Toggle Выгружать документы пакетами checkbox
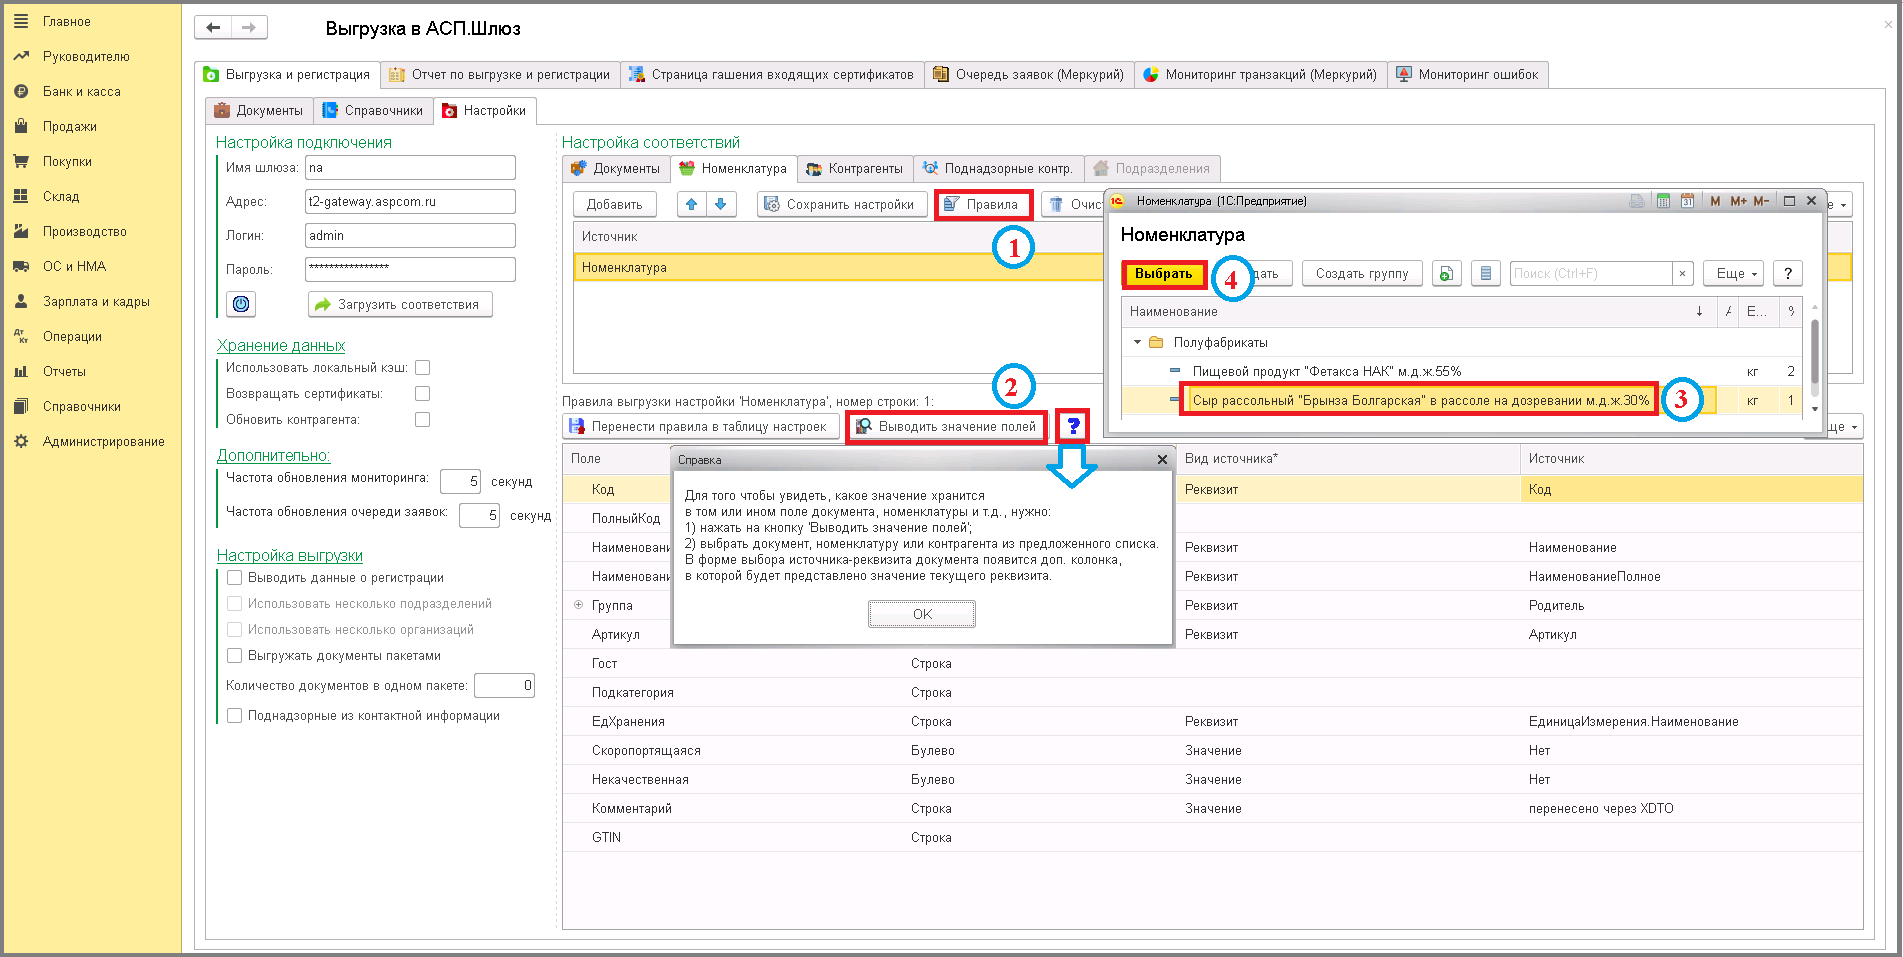Viewport: 1903px width, 957px height. point(235,656)
